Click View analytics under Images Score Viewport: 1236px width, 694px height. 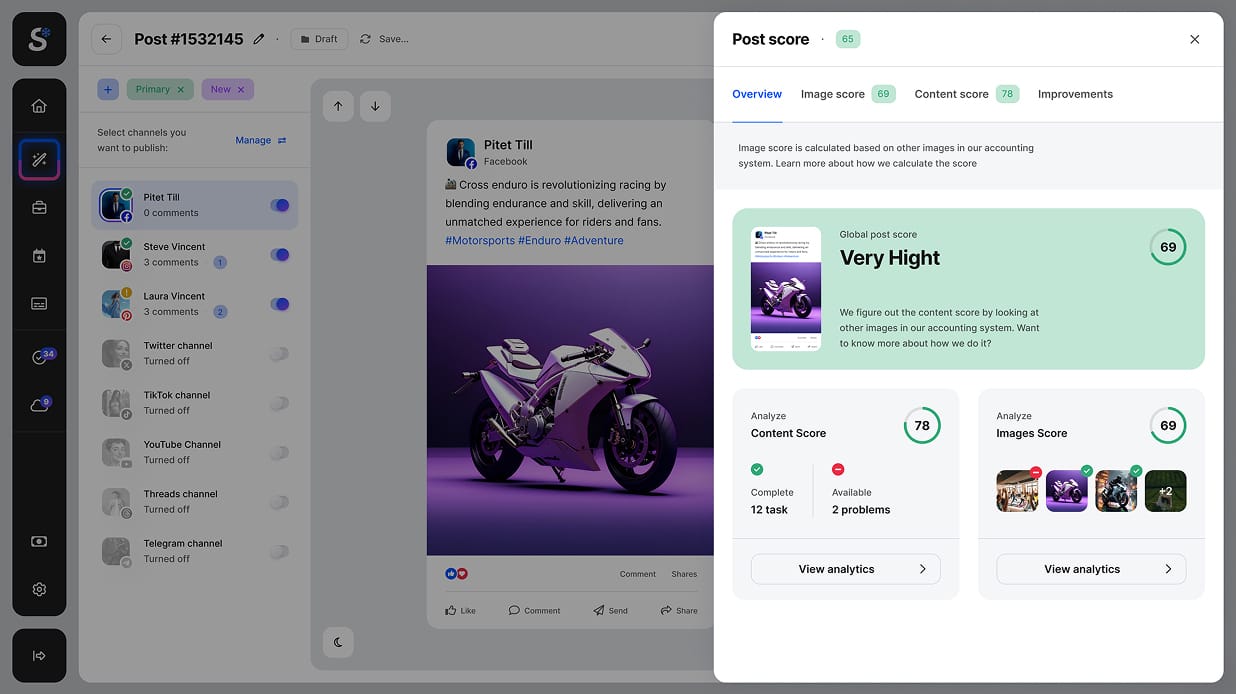point(1090,569)
